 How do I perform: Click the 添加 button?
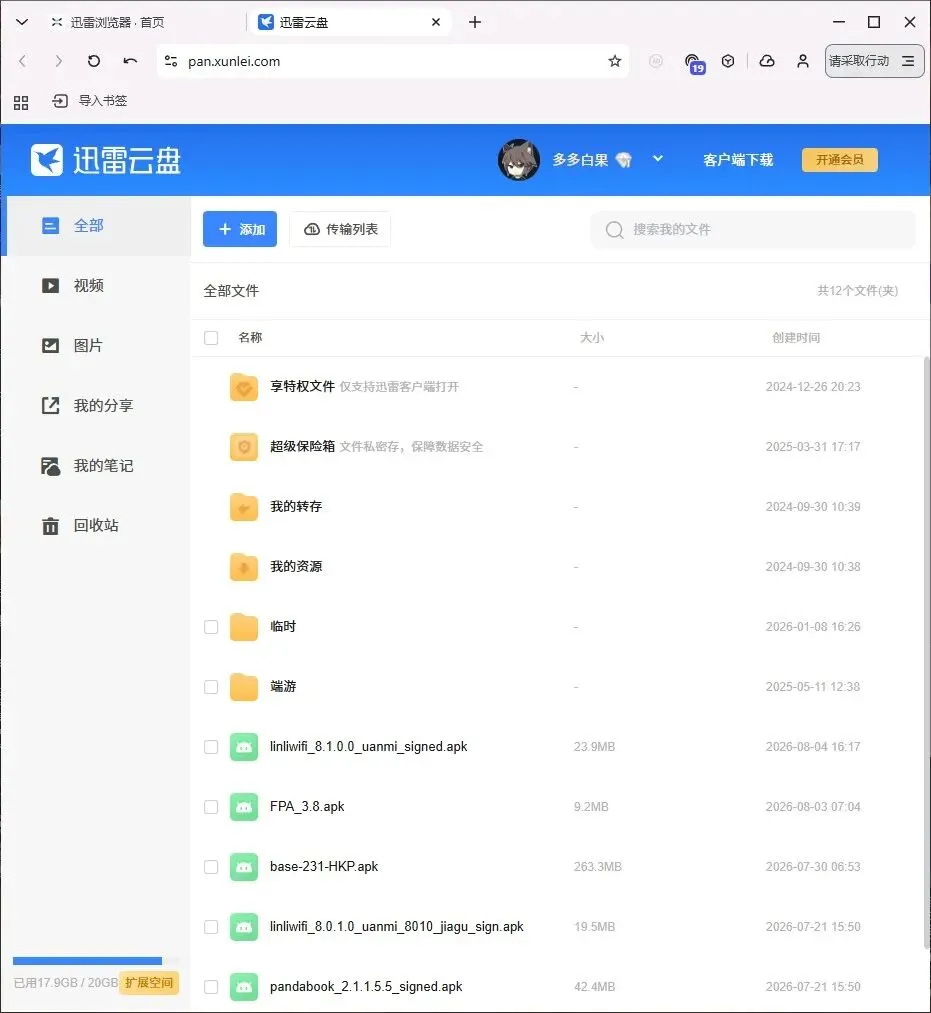tap(240, 229)
